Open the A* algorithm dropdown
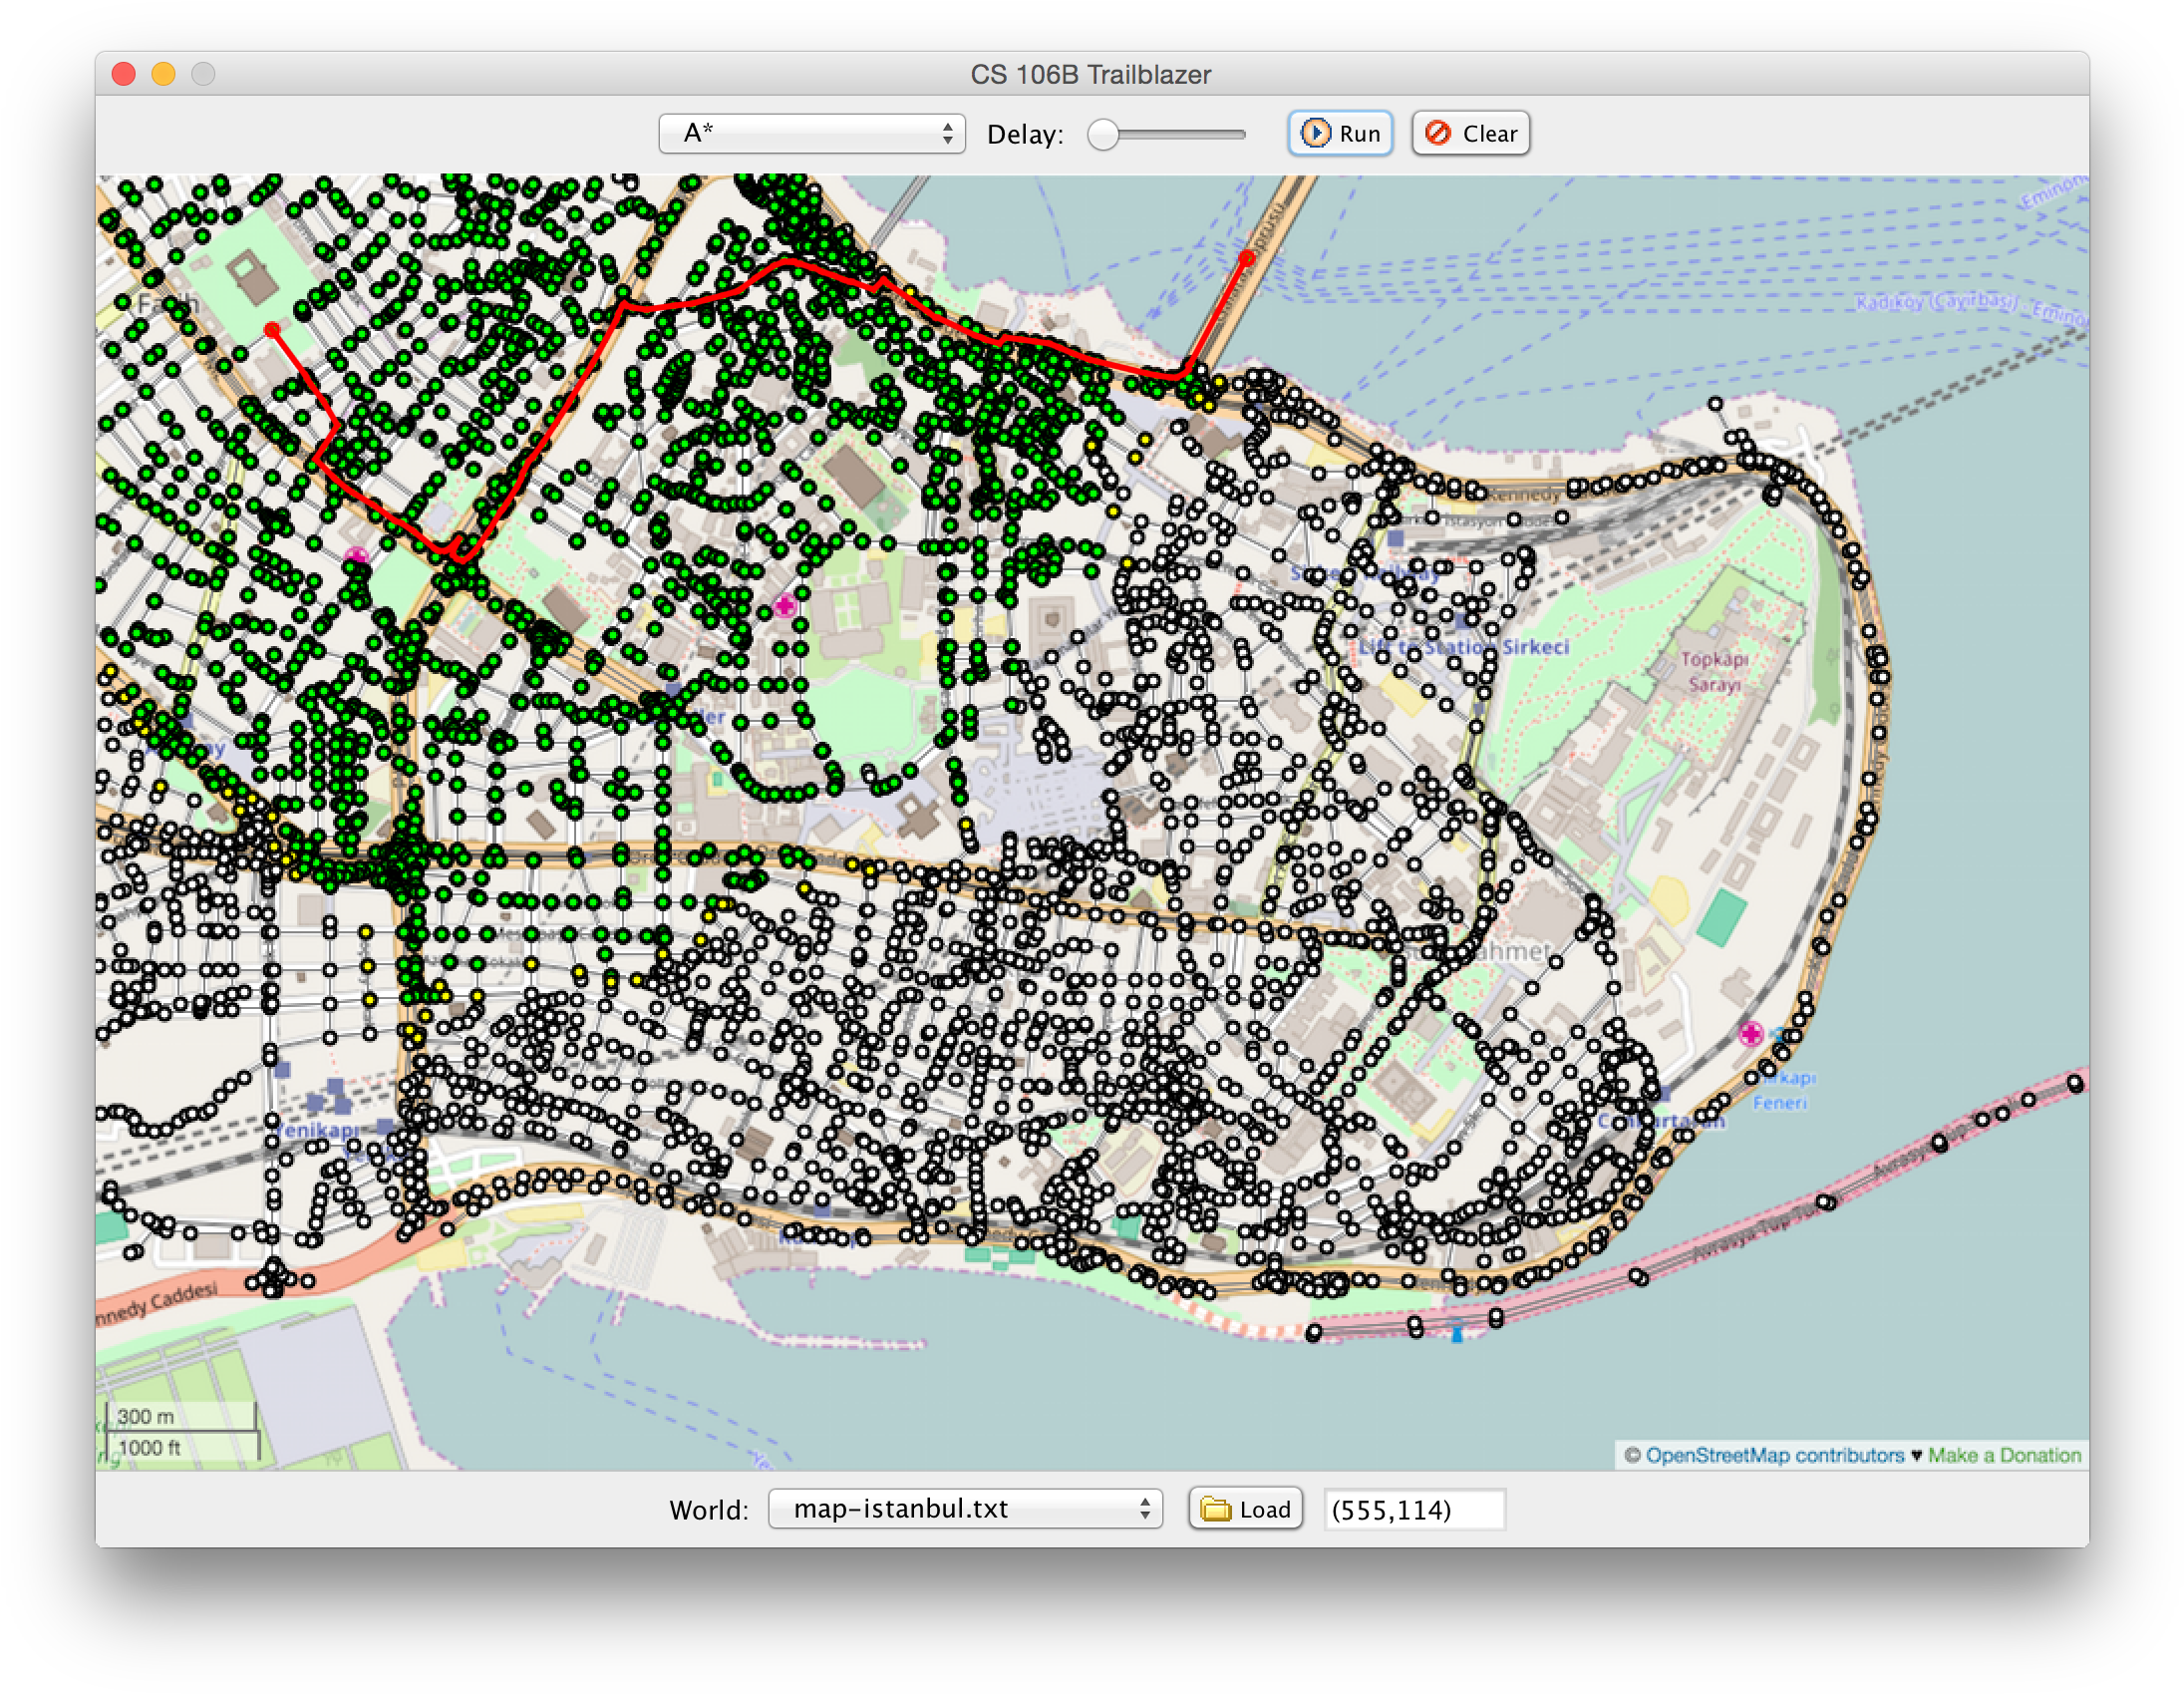 [812, 133]
